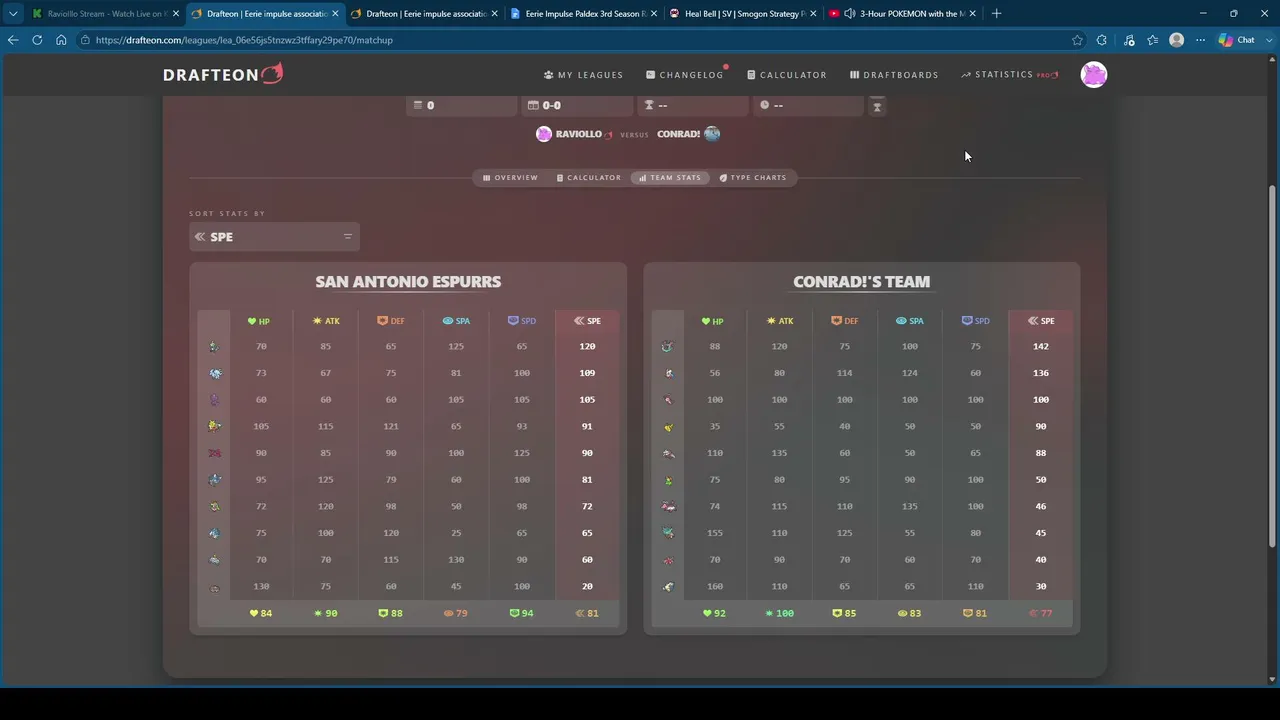The image size is (1280, 720).
Task: Open the Changelog navigation item
Action: [685, 75]
